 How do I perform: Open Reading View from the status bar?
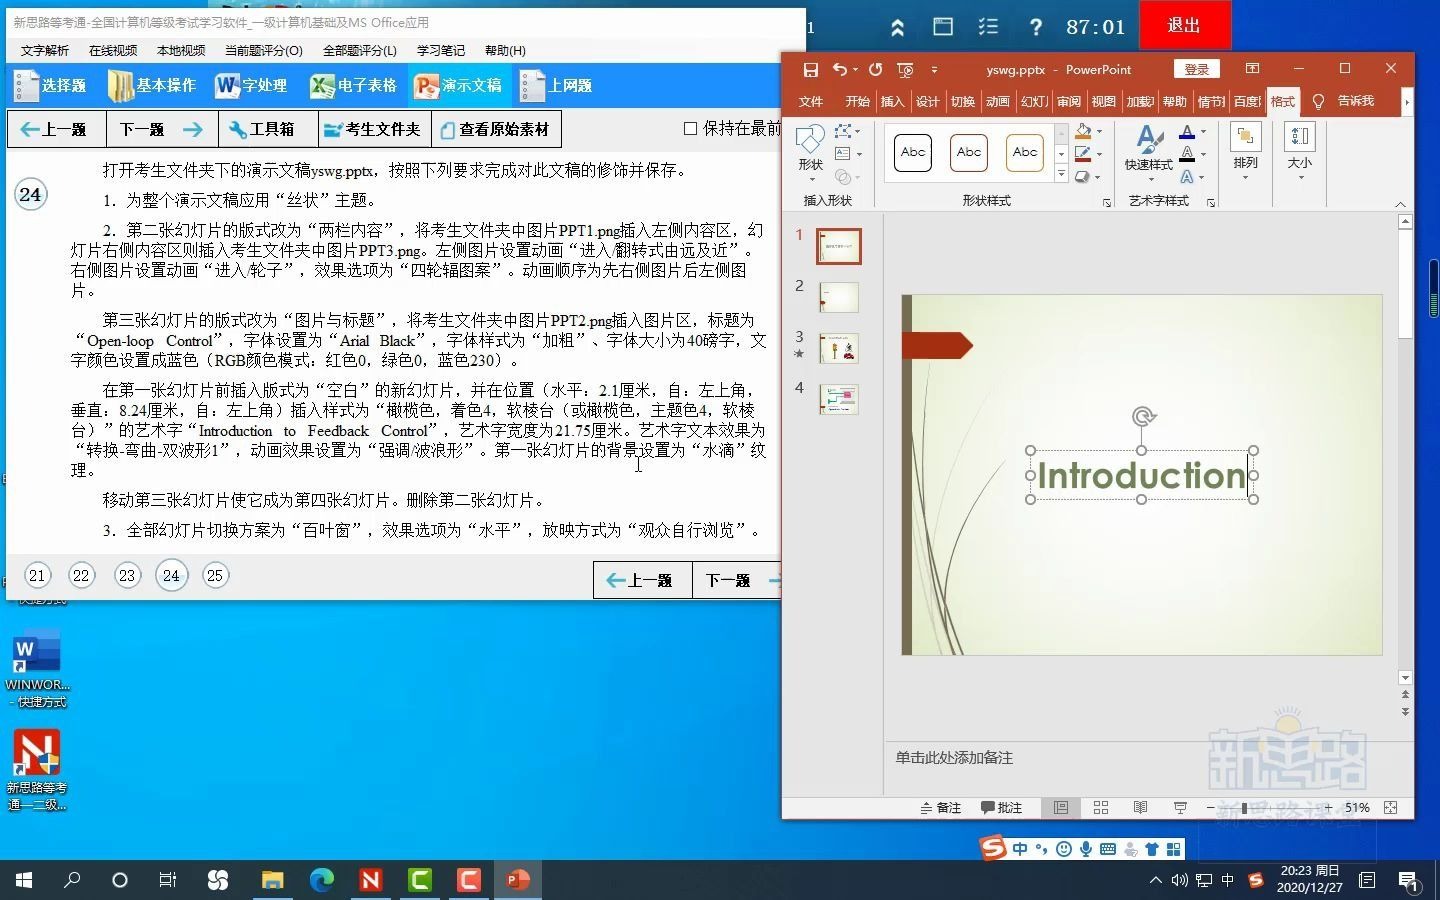tap(1139, 808)
